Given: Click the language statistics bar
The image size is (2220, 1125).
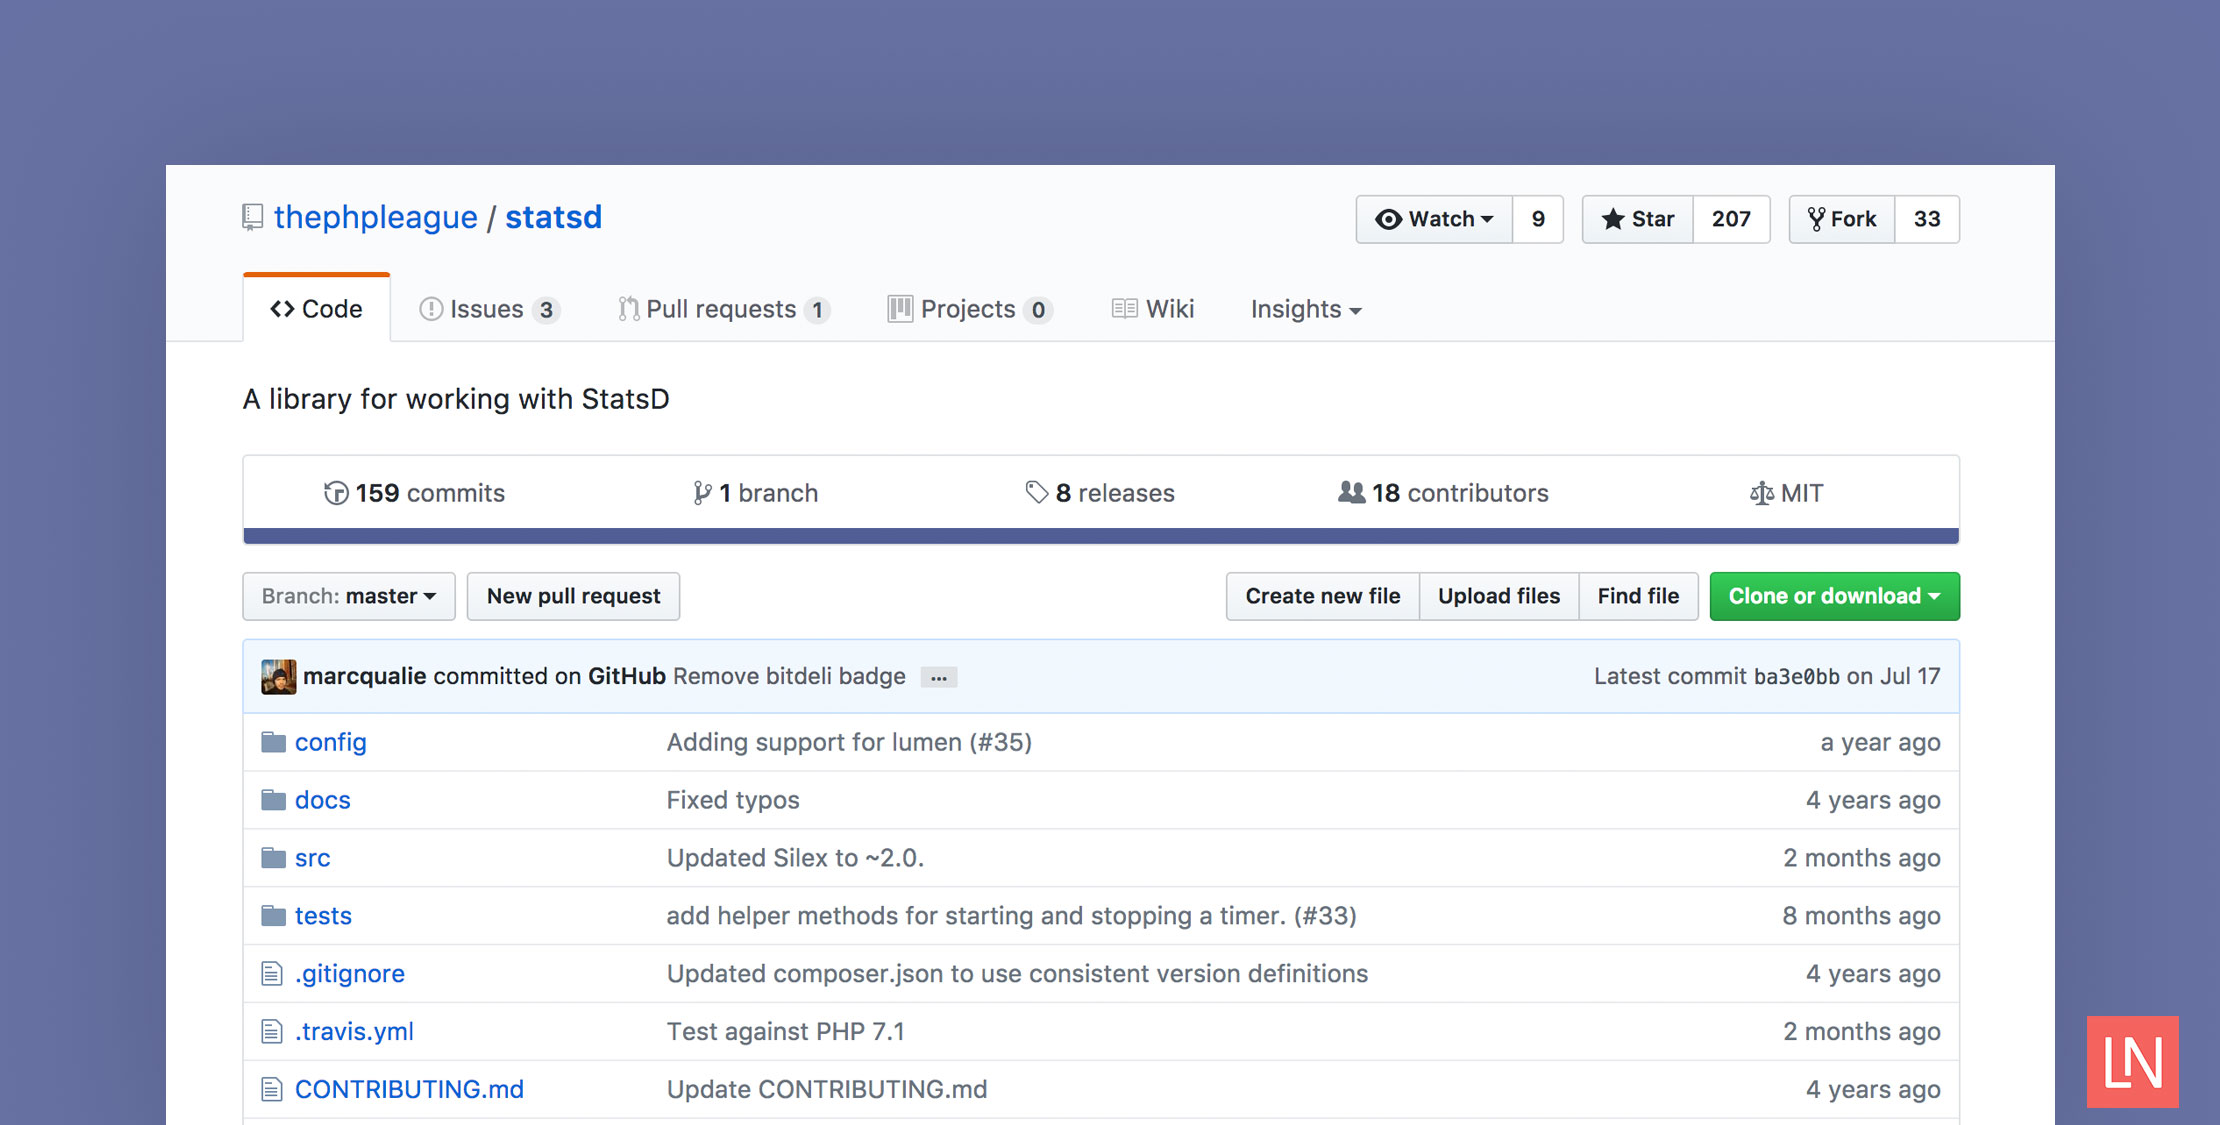Looking at the screenshot, I should click(1100, 534).
